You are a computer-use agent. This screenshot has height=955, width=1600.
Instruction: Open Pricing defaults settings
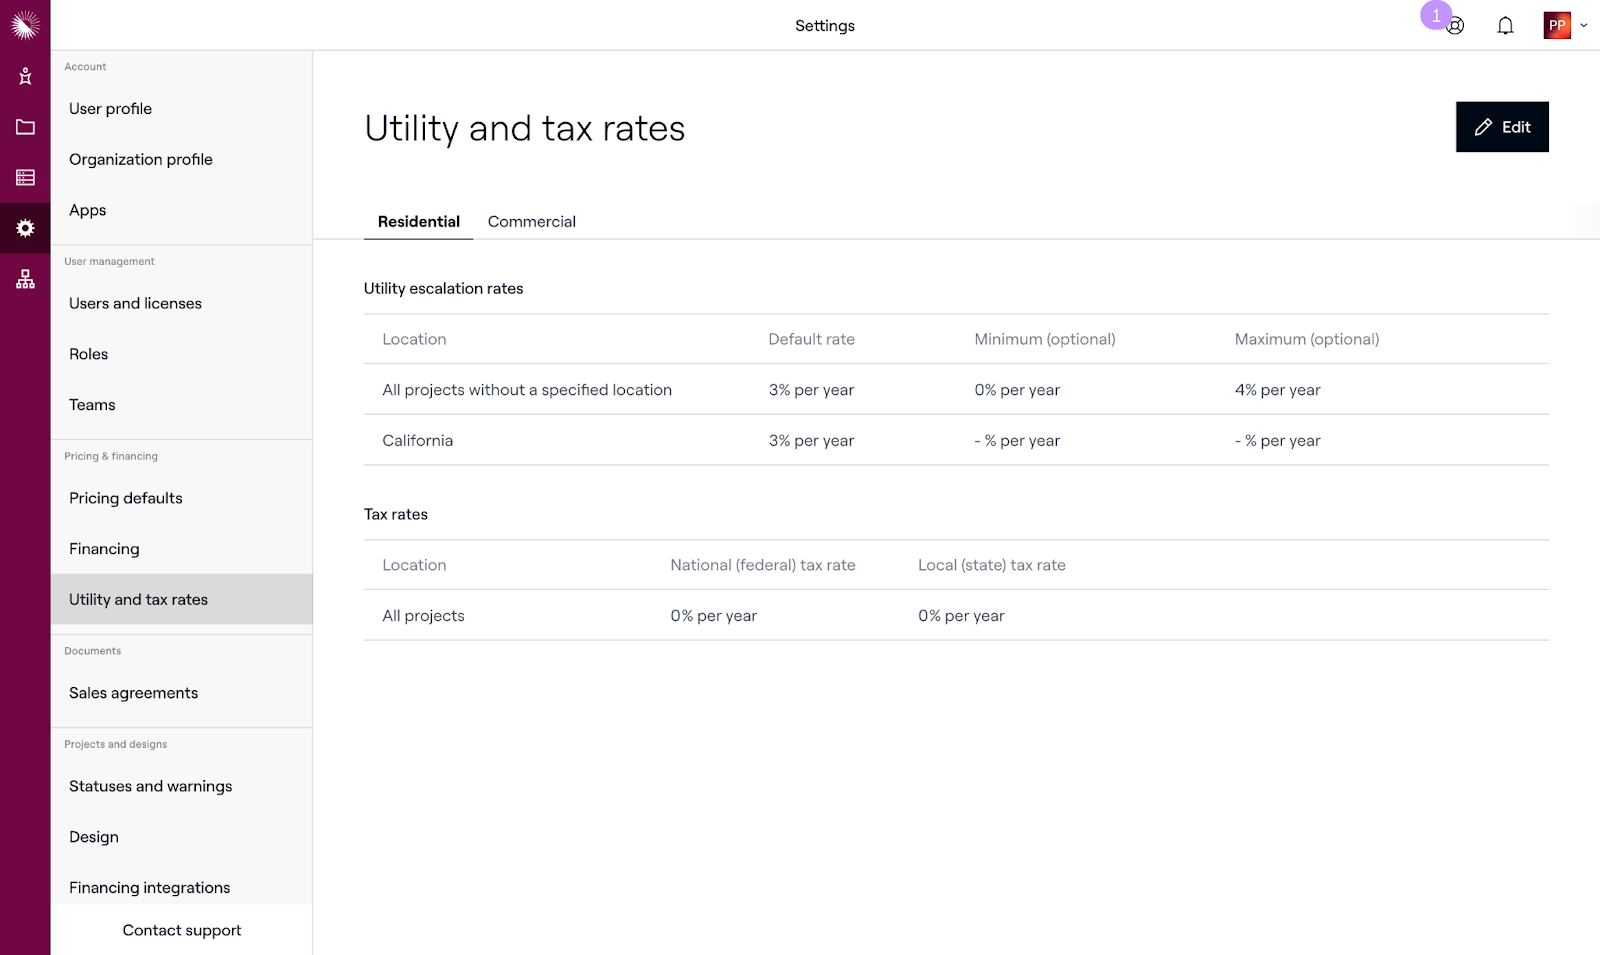click(x=126, y=498)
